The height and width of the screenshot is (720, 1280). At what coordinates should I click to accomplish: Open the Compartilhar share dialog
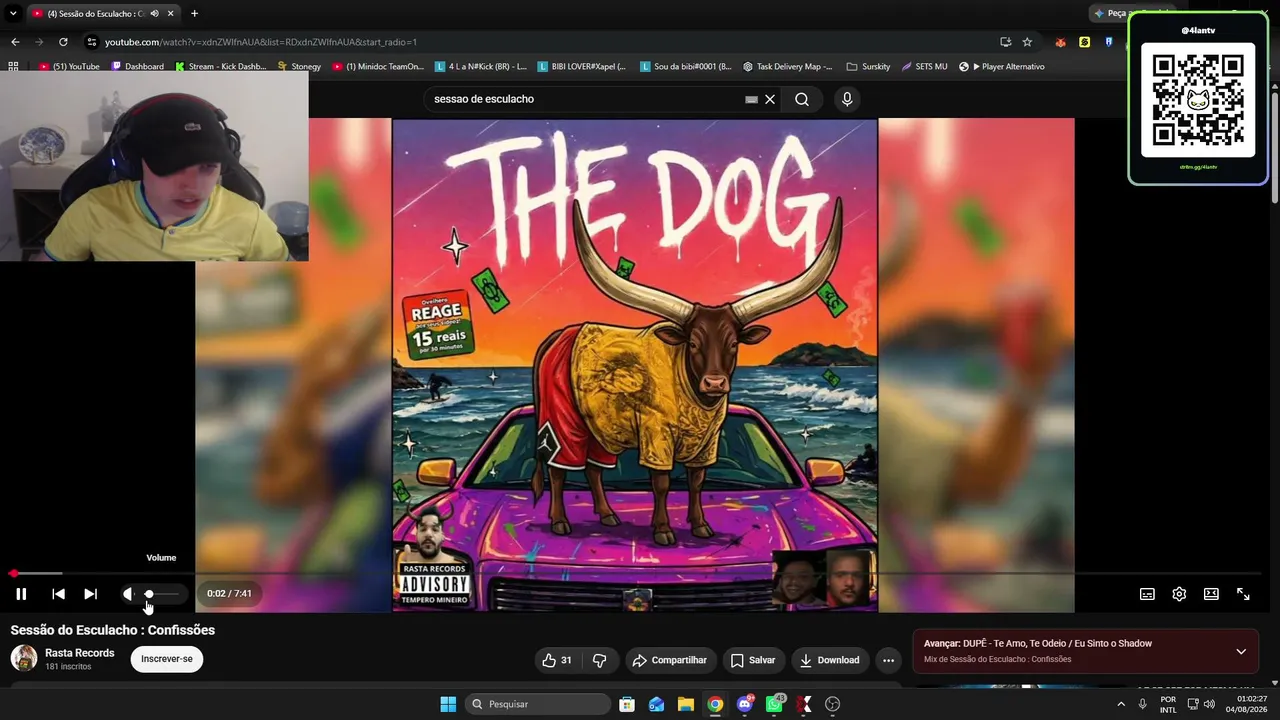pyautogui.click(x=670, y=660)
